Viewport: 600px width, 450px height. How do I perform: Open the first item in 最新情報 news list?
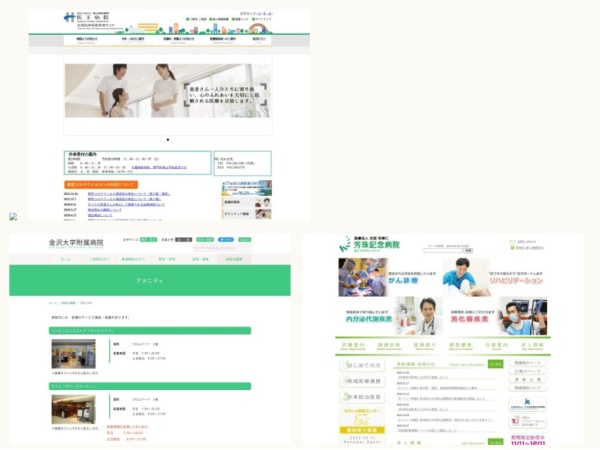pos(425,377)
